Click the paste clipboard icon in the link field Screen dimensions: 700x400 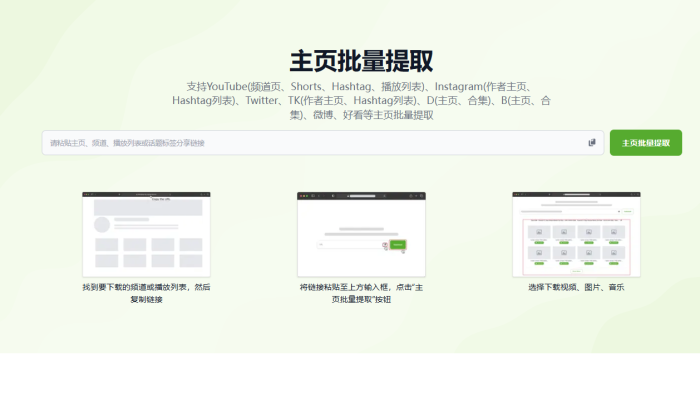(592, 143)
